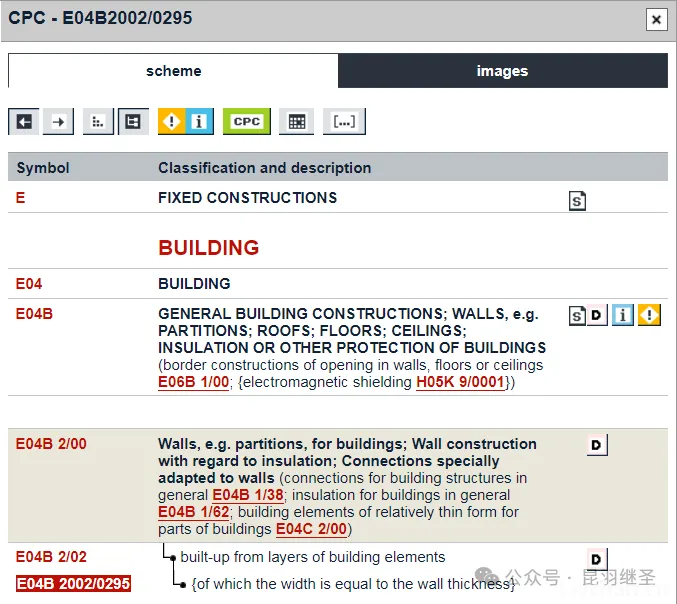Viewport: 677px width, 604px height.
Task: Click the green CPC toolbar button
Action: [246, 122]
